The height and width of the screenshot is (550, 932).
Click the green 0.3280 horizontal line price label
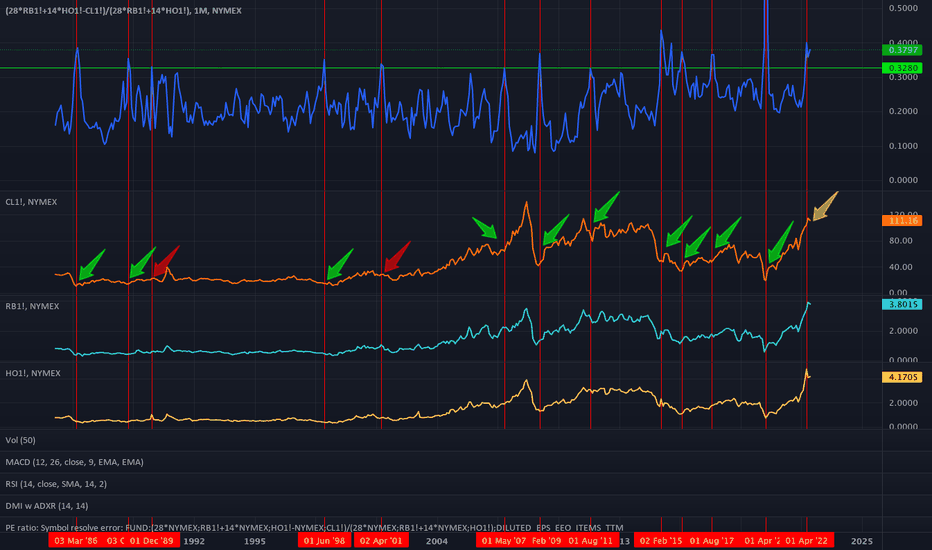point(902,68)
